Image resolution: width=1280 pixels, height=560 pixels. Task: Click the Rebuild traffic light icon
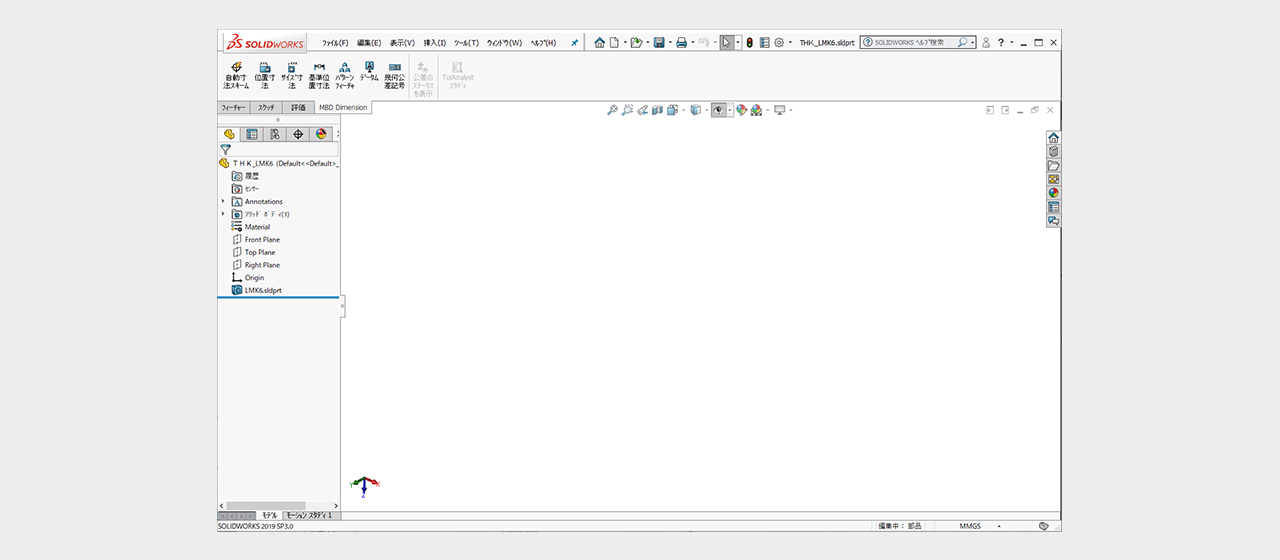point(749,43)
